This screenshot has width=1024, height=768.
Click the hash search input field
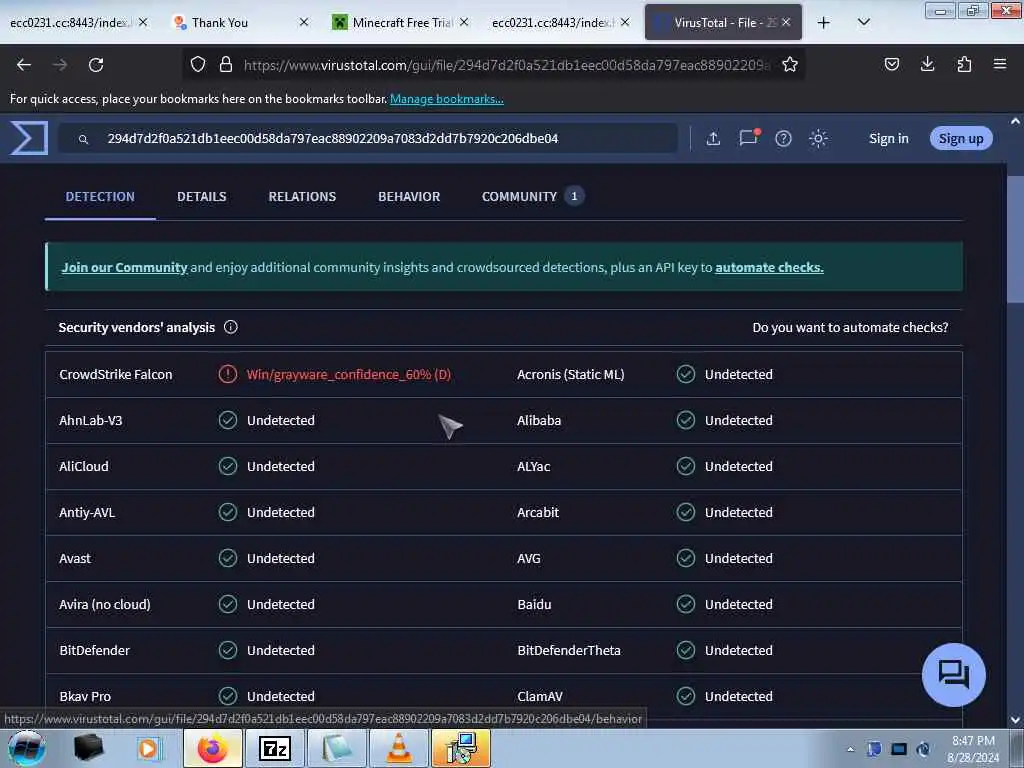pos(368,138)
